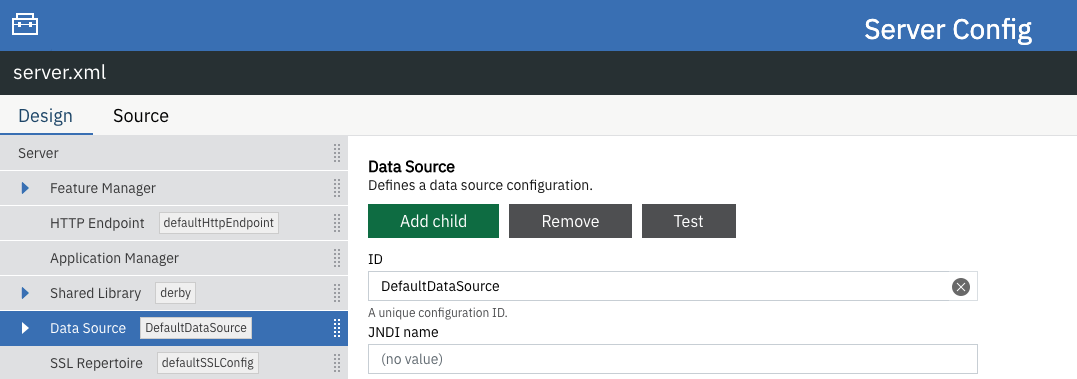This screenshot has width=1077, height=379.
Task: Click the defaultHttpEndpoint ID badge
Action: (x=219, y=223)
